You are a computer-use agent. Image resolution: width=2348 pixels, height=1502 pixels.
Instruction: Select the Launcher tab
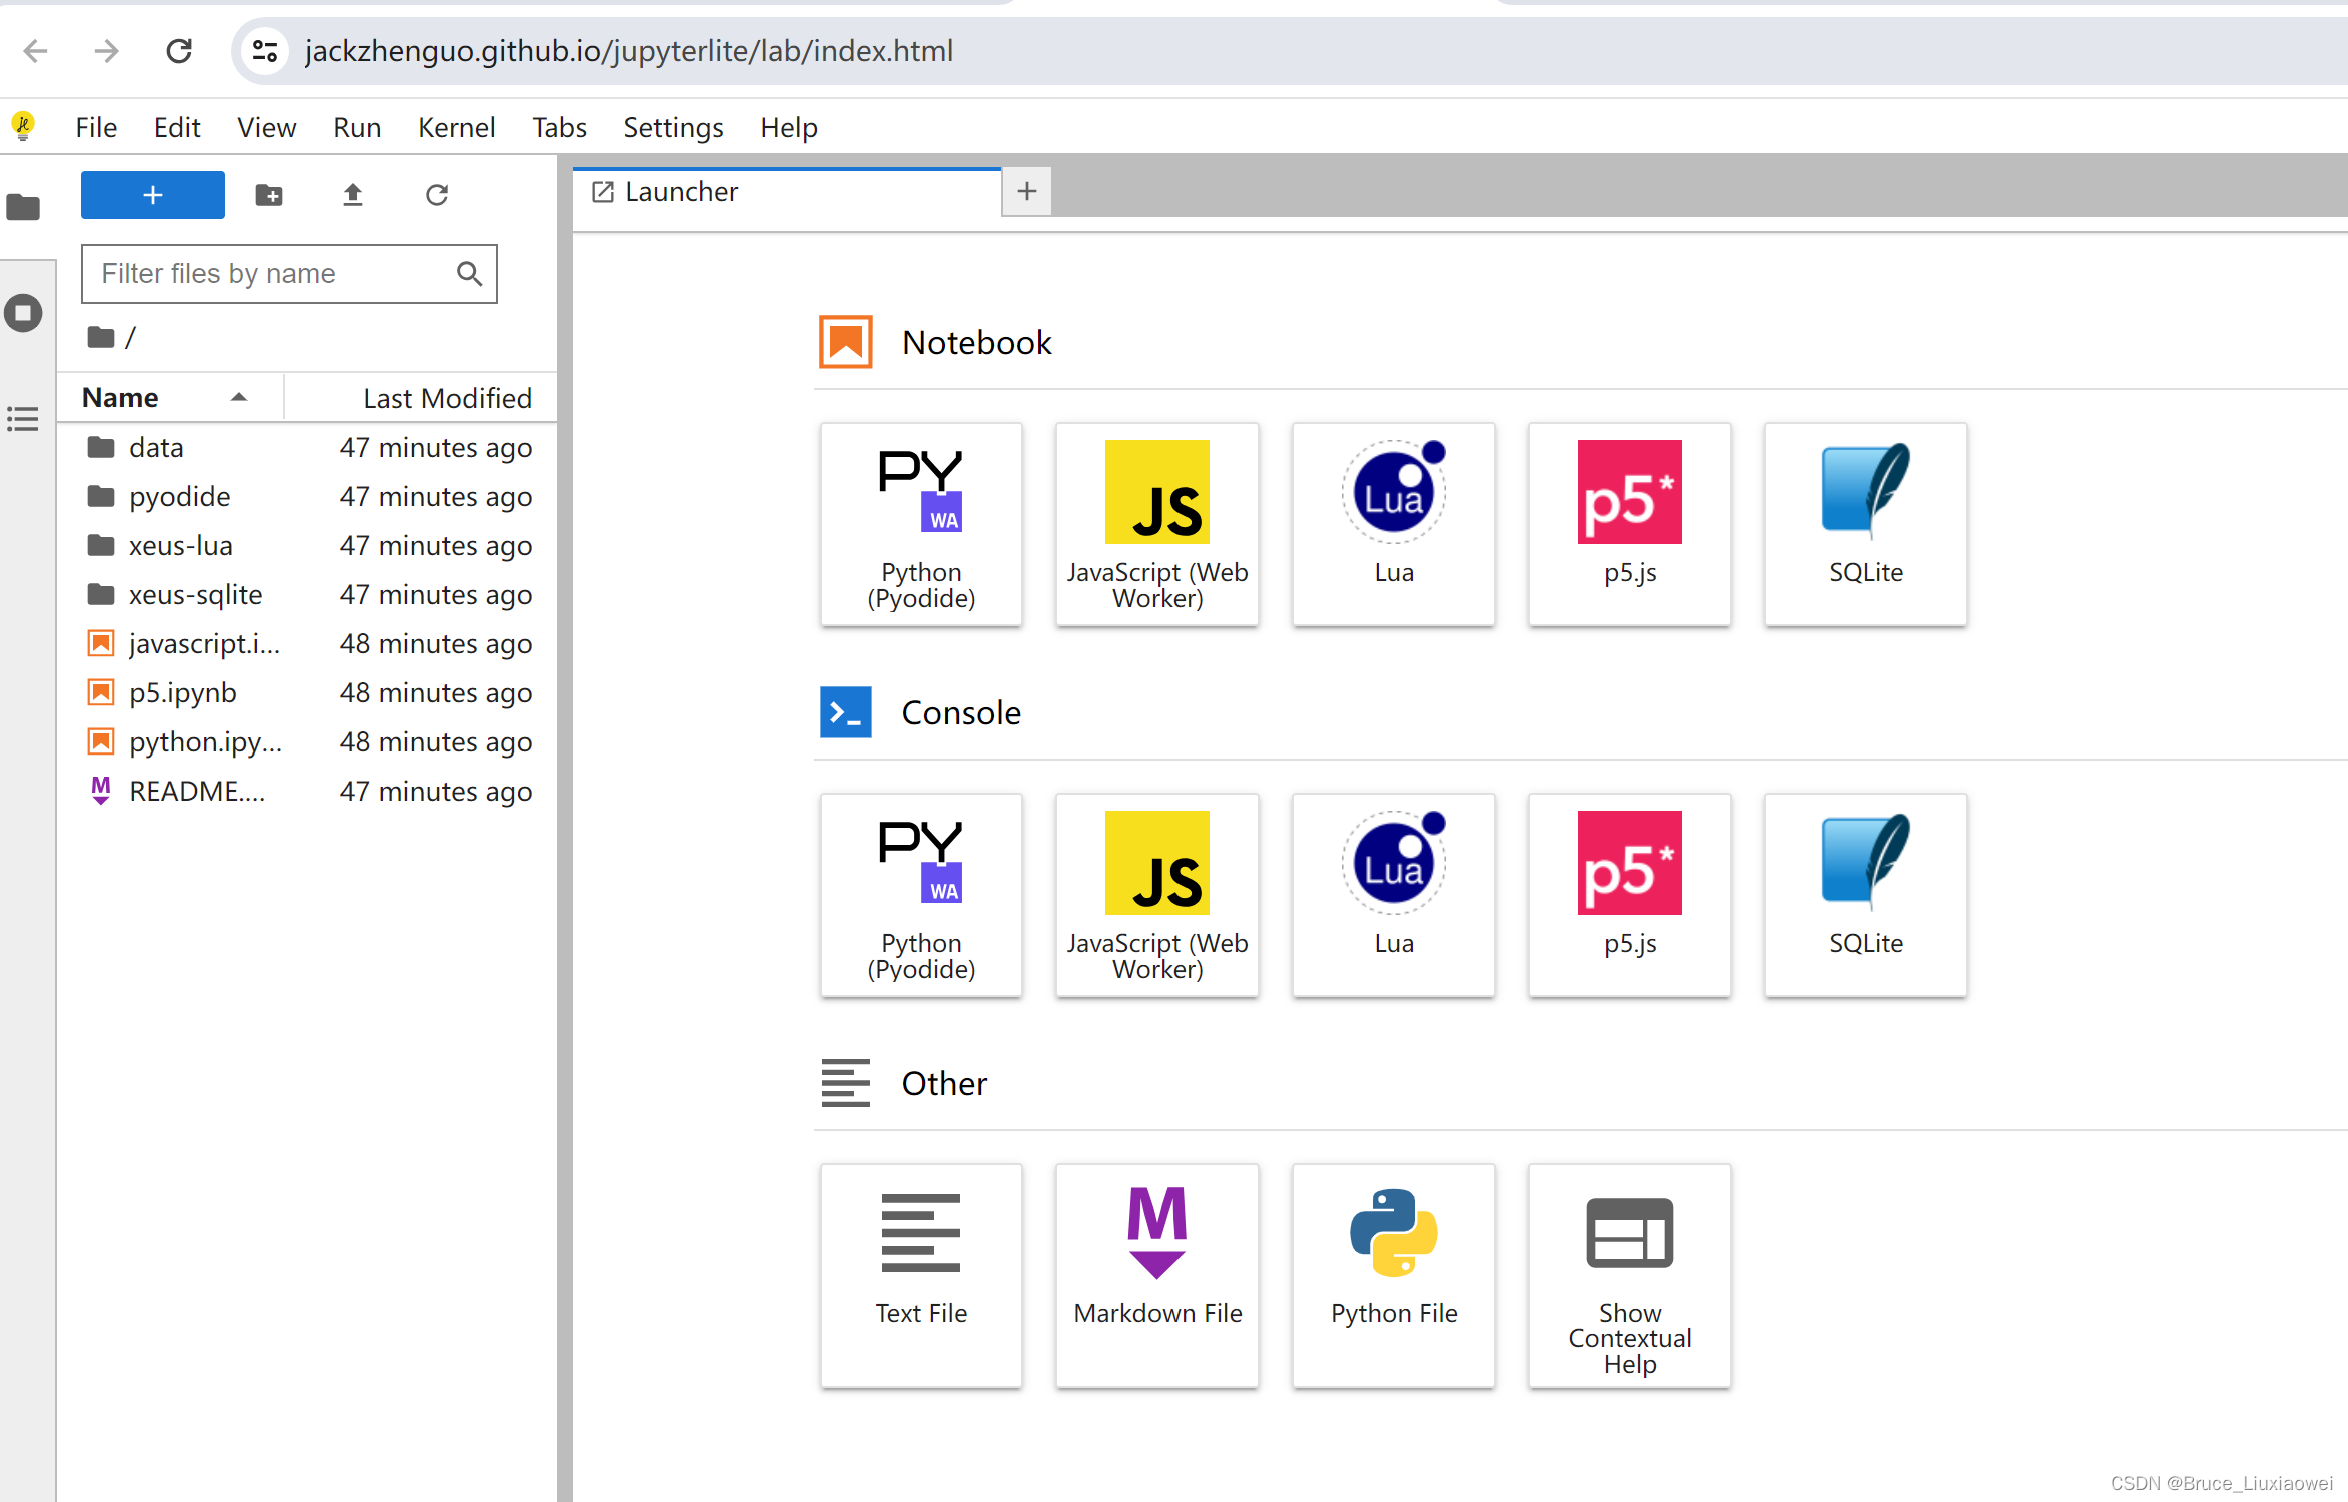point(787,192)
